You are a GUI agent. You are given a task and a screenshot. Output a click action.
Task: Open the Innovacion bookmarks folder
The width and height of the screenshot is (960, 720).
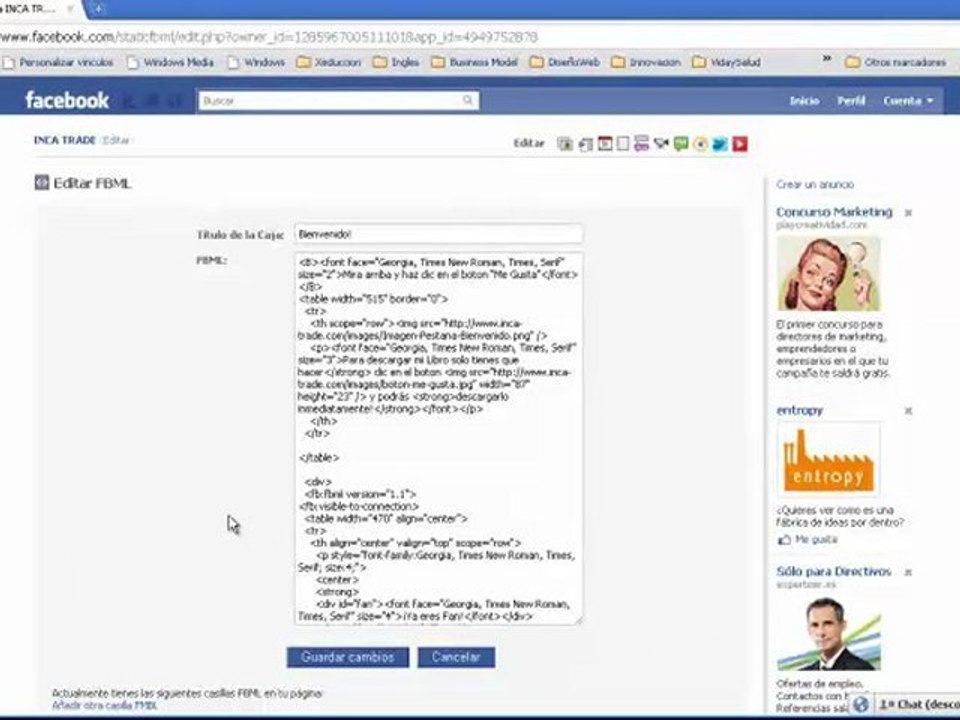click(646, 62)
